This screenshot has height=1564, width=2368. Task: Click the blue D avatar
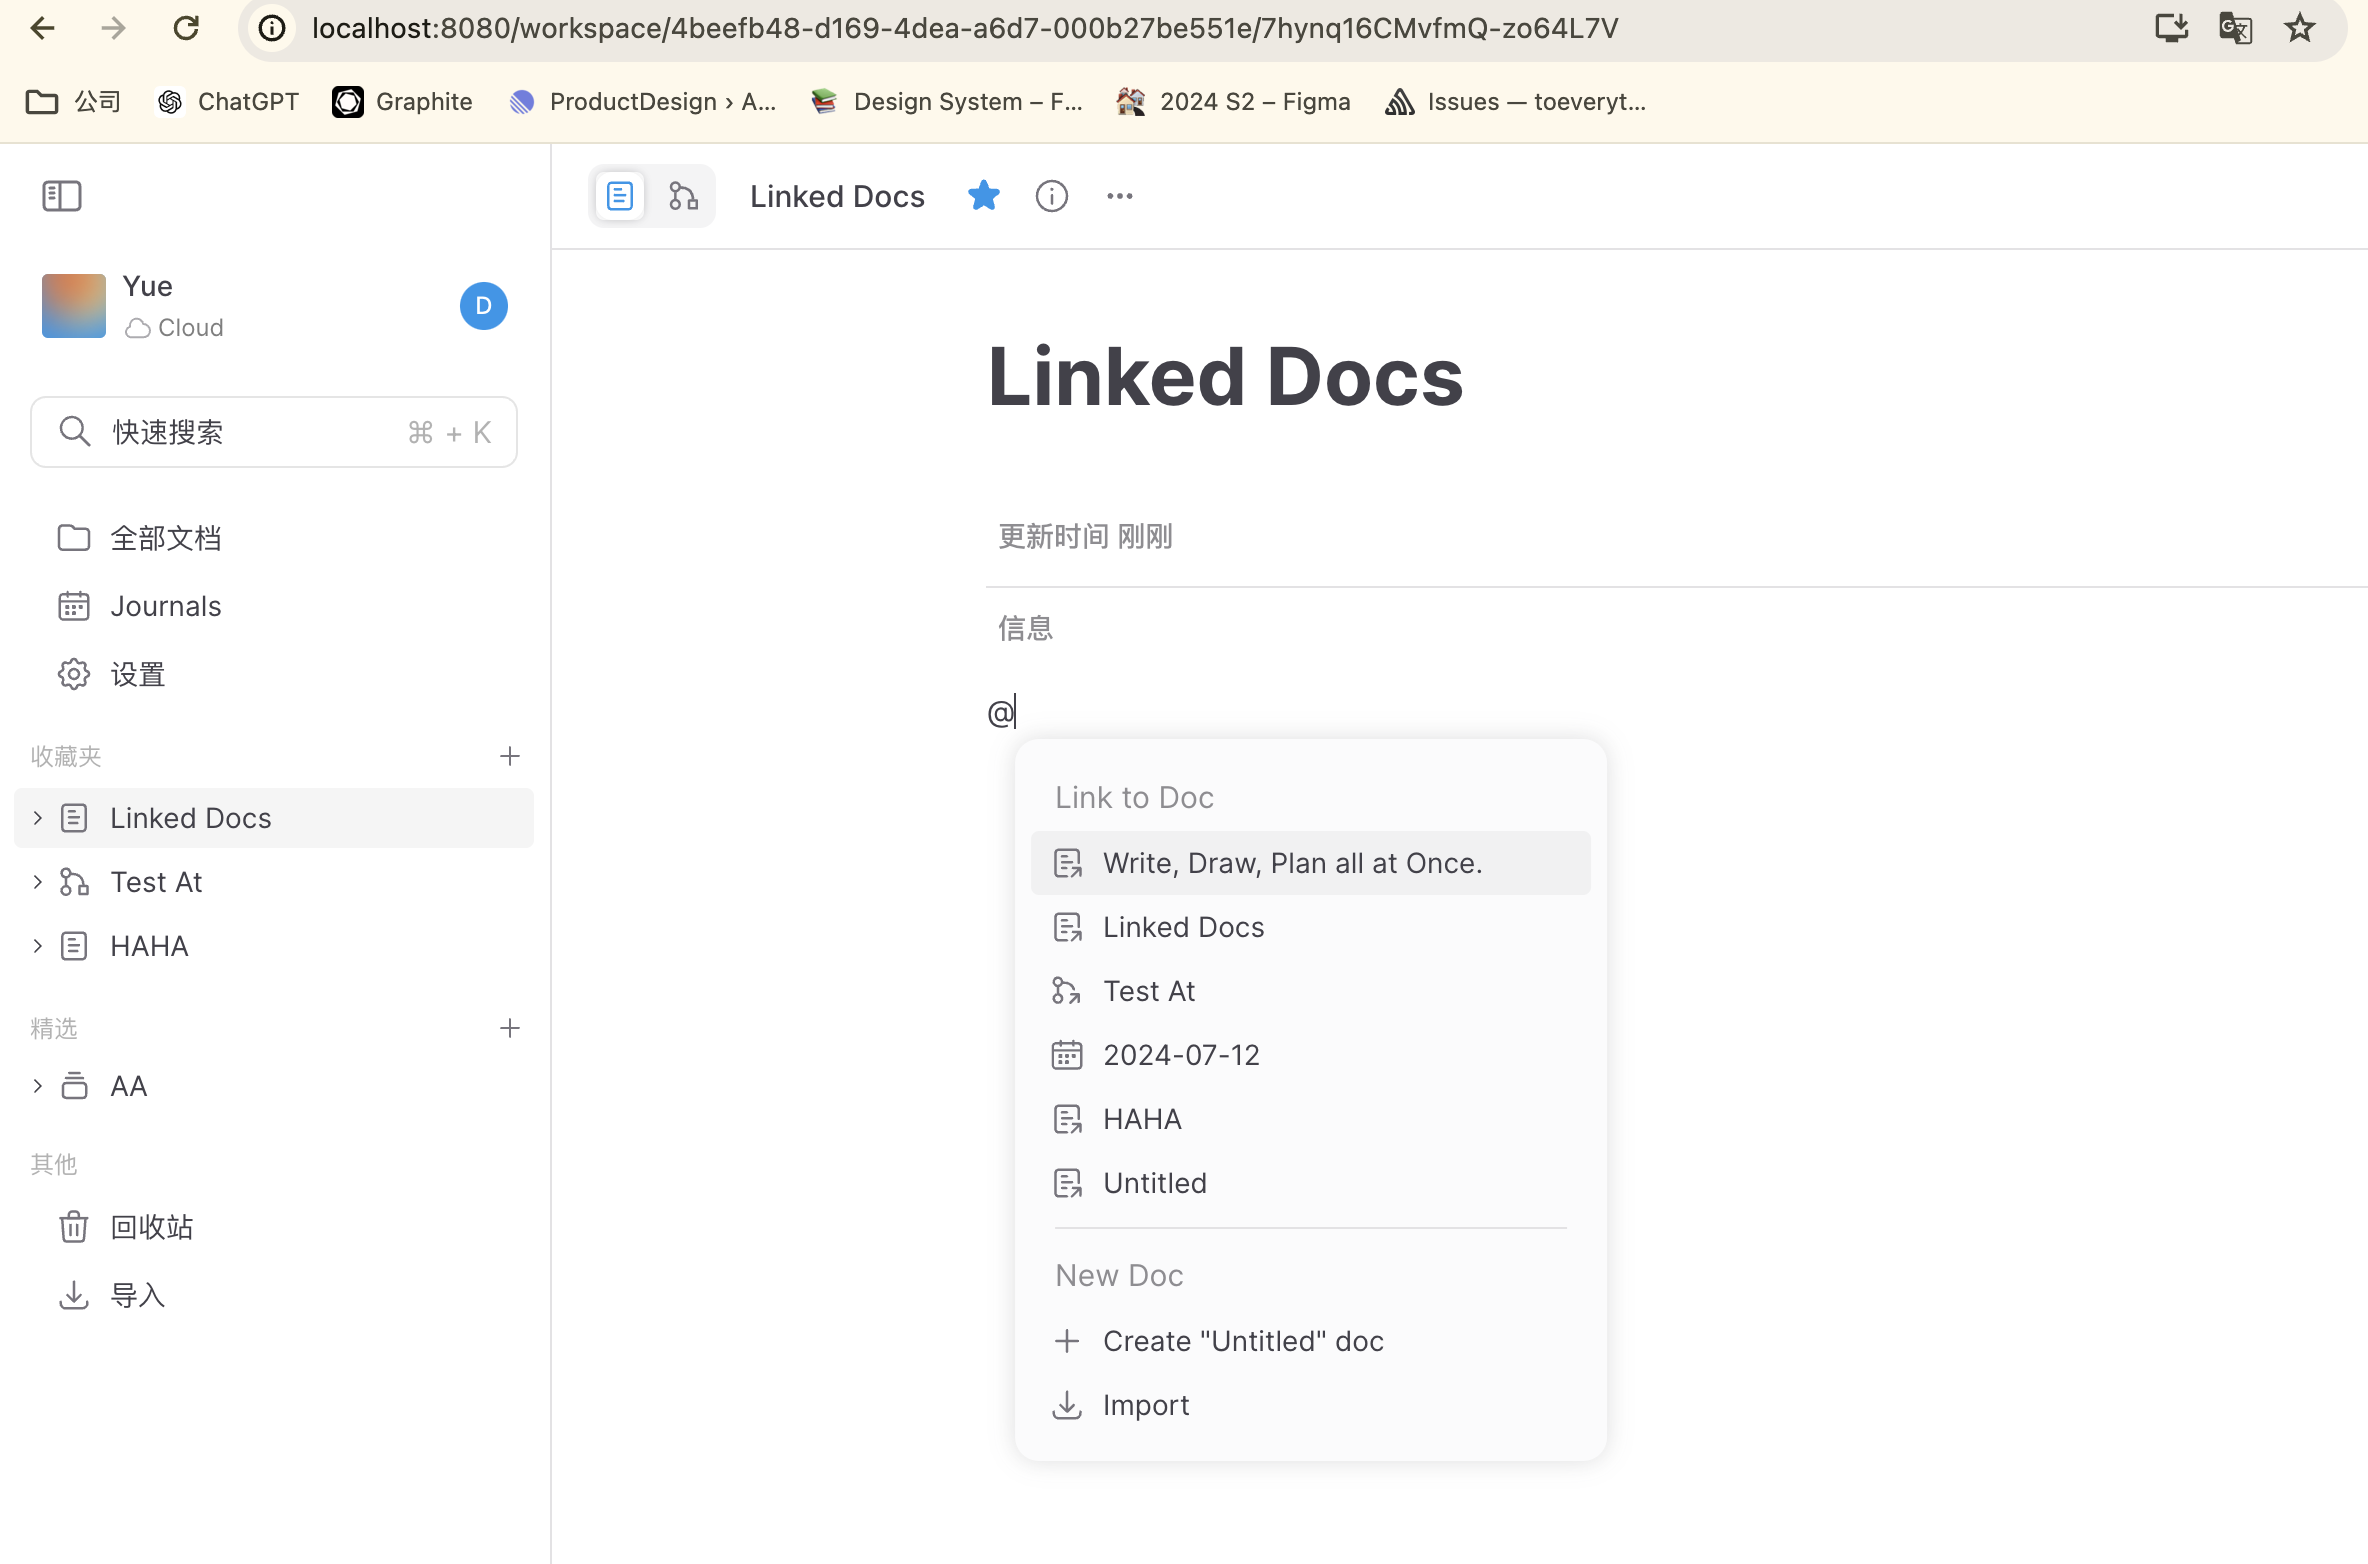point(483,306)
